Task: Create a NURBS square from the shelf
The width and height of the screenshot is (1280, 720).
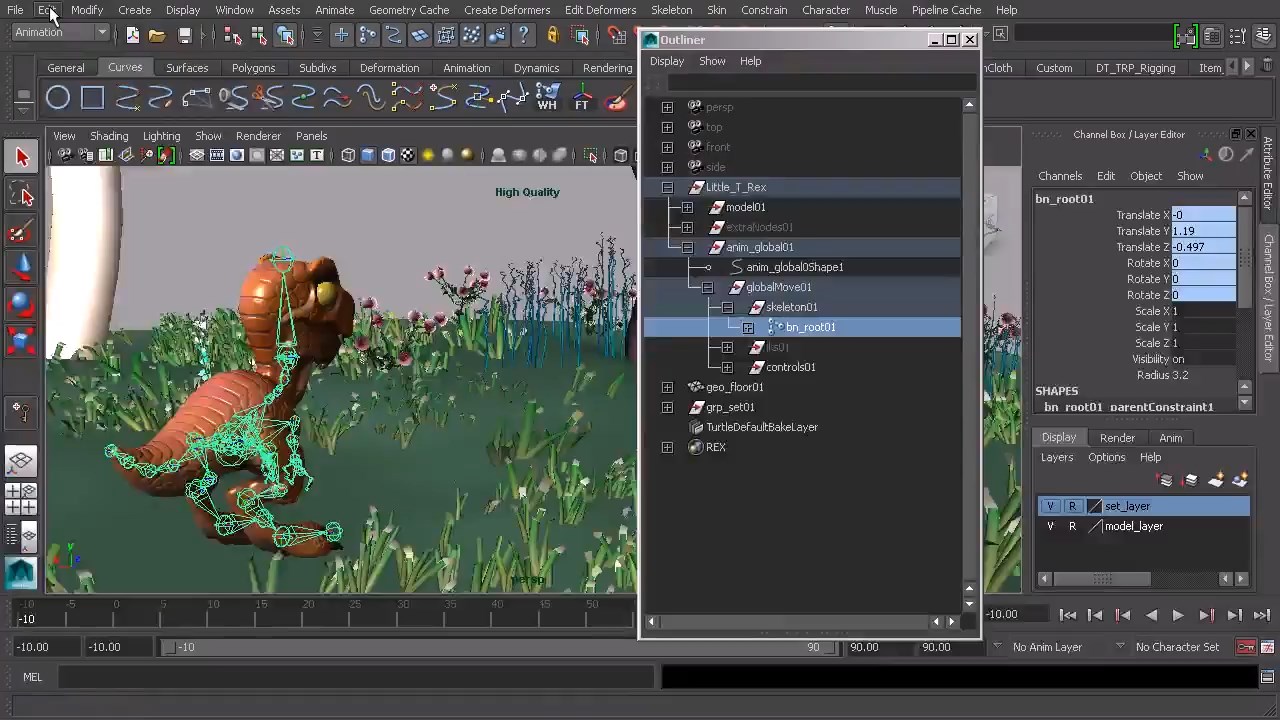Action: (x=92, y=98)
